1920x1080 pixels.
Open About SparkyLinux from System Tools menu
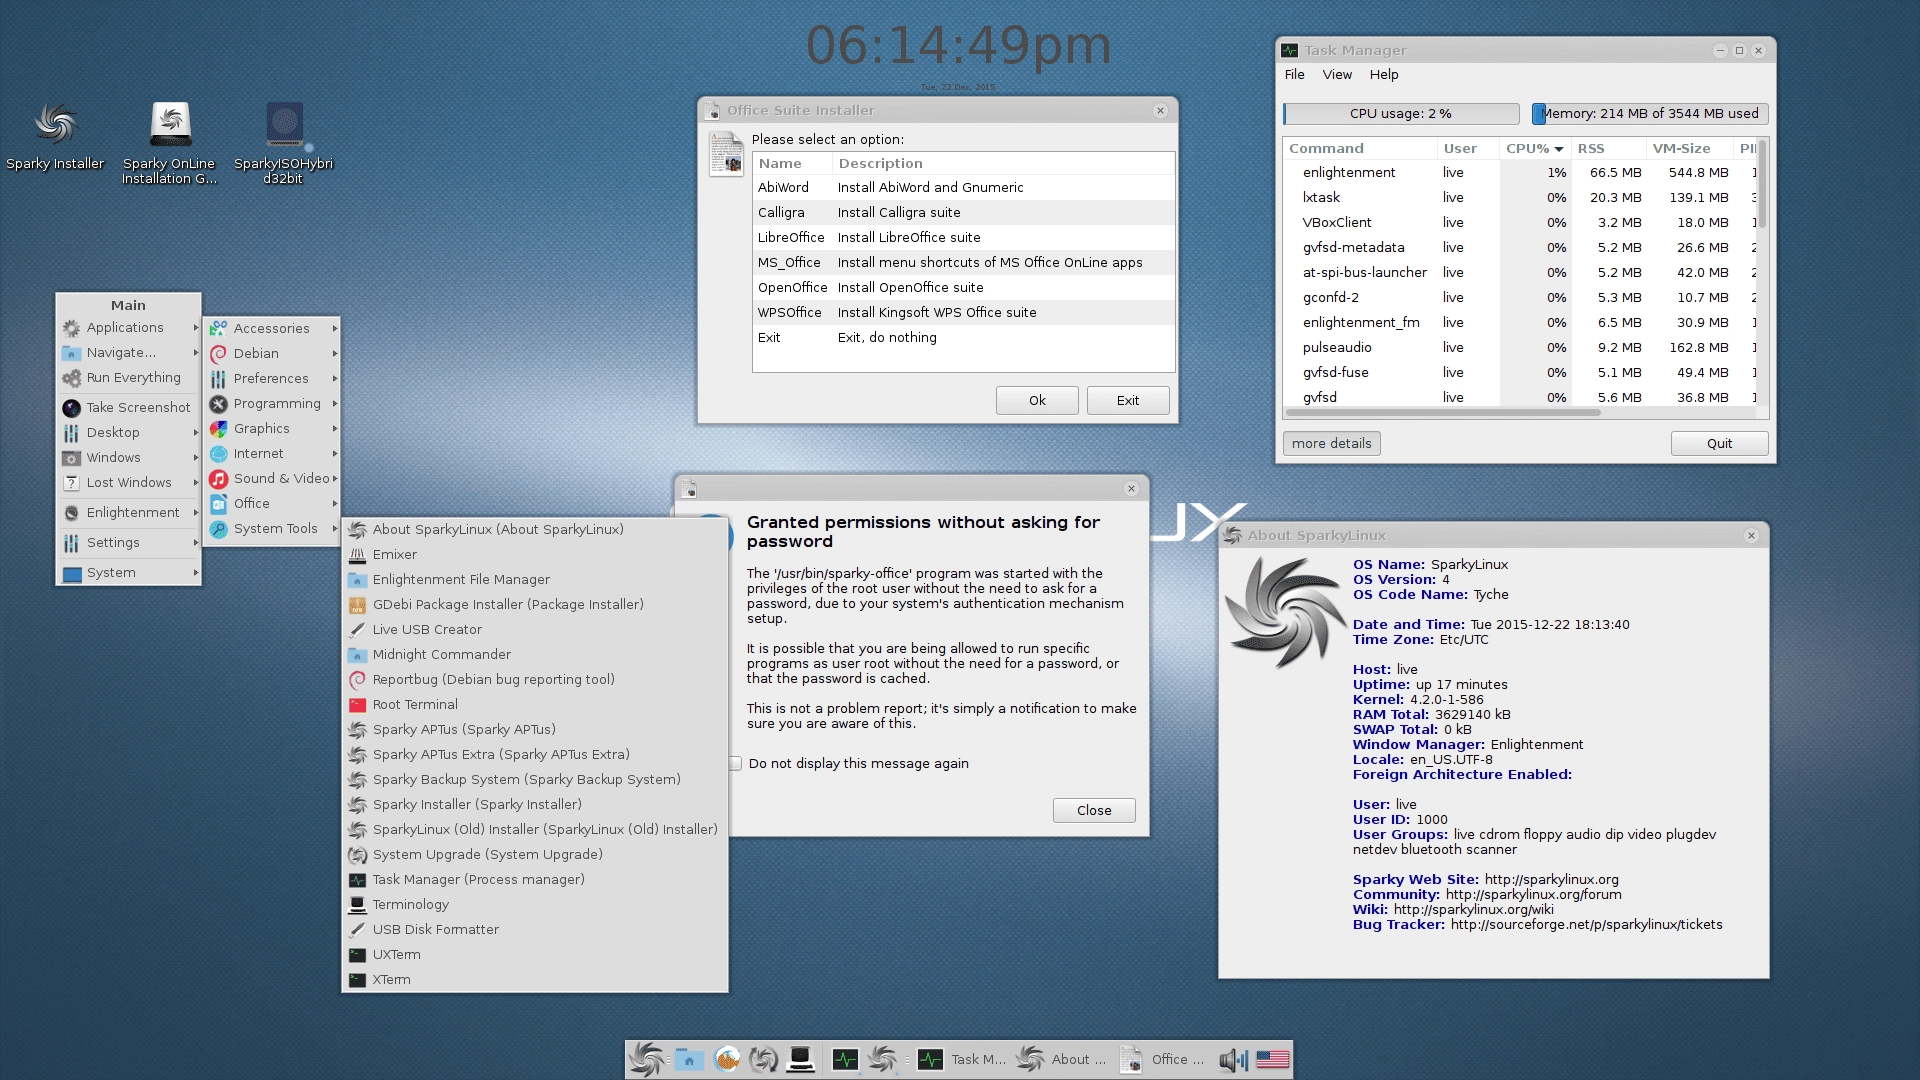click(535, 529)
